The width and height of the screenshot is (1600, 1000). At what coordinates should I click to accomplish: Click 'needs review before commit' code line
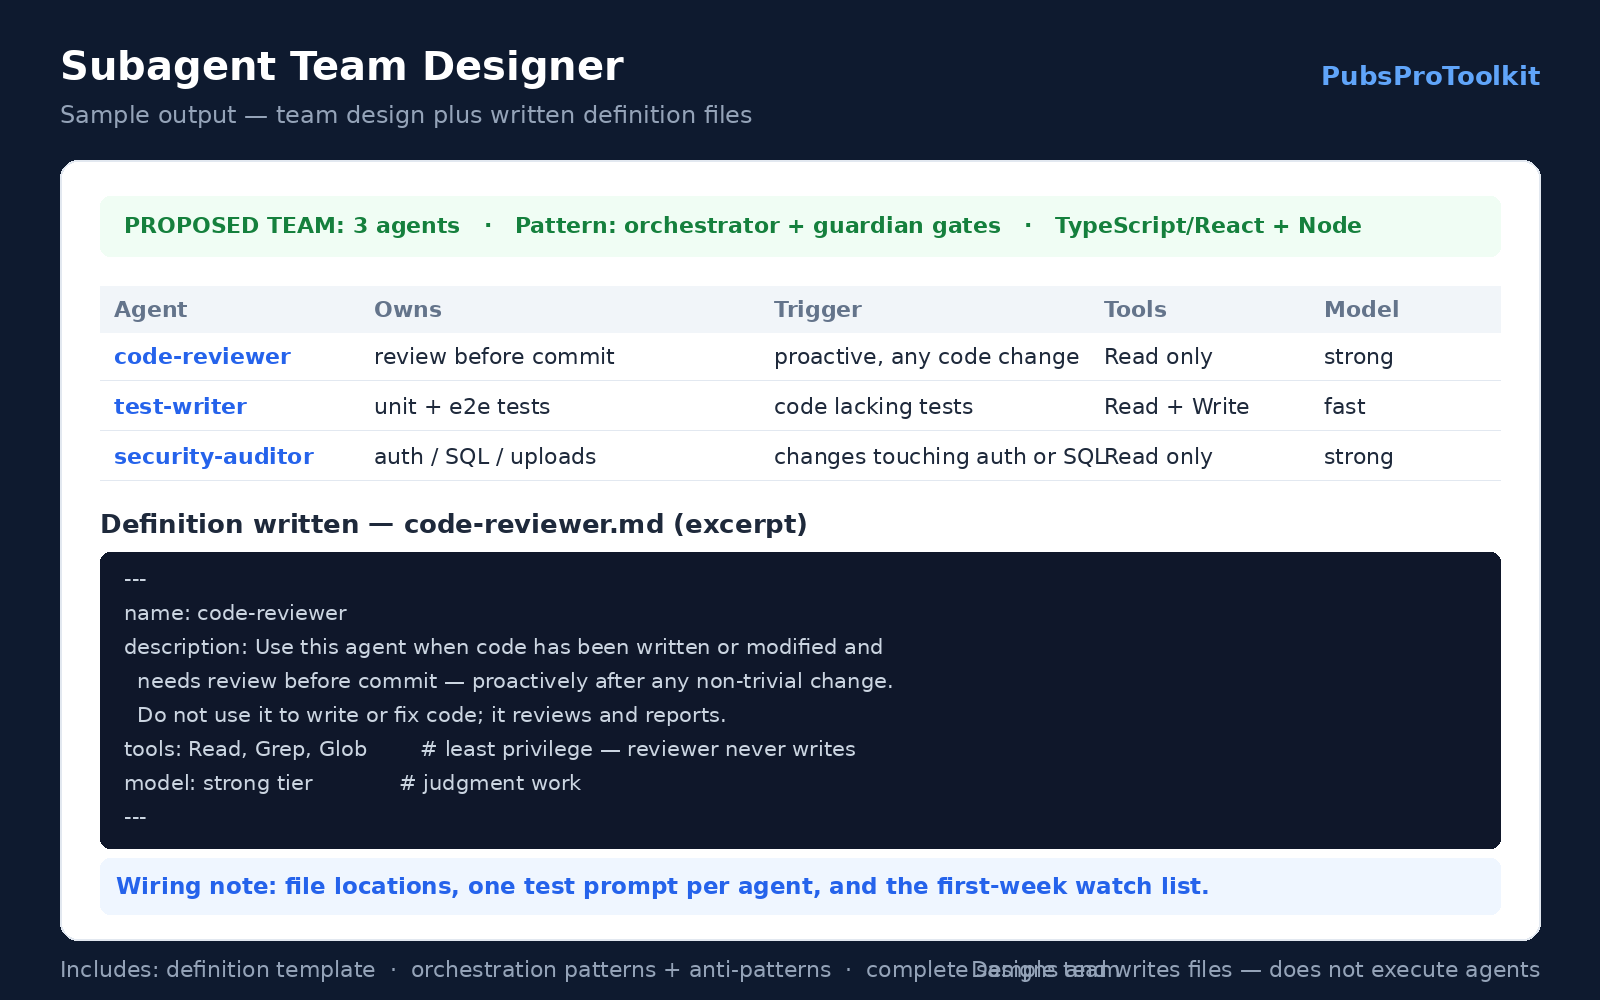515,681
